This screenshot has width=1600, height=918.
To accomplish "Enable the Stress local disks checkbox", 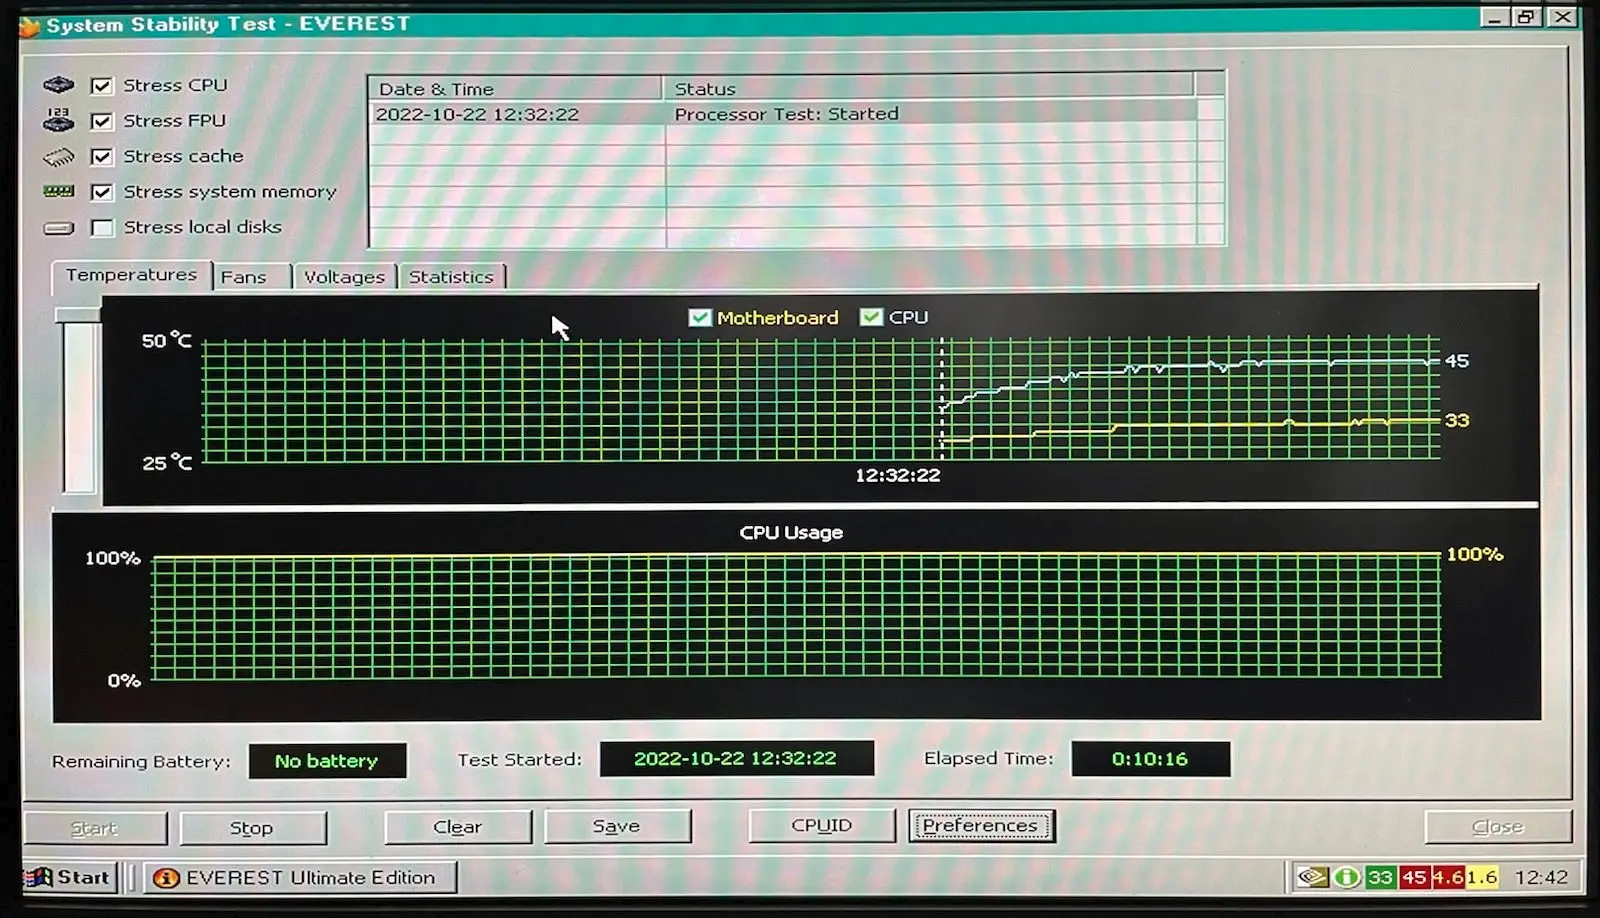I will pos(101,228).
